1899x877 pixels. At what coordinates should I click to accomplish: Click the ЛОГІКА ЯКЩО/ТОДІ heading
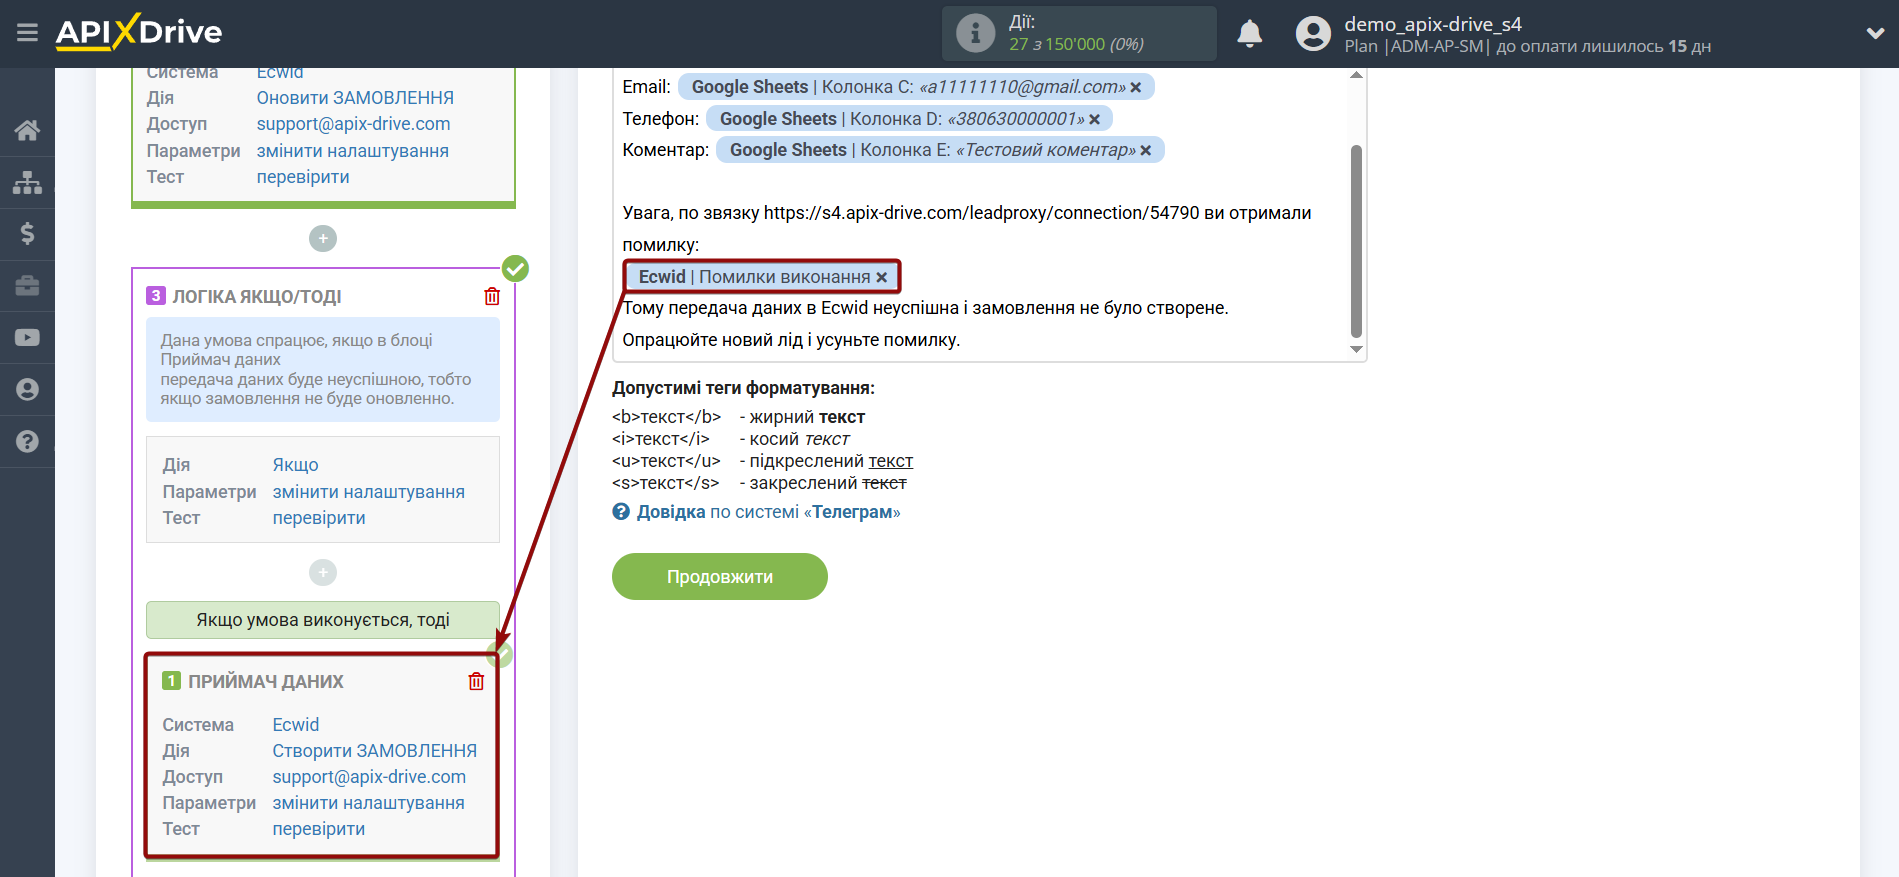pyautogui.click(x=257, y=297)
